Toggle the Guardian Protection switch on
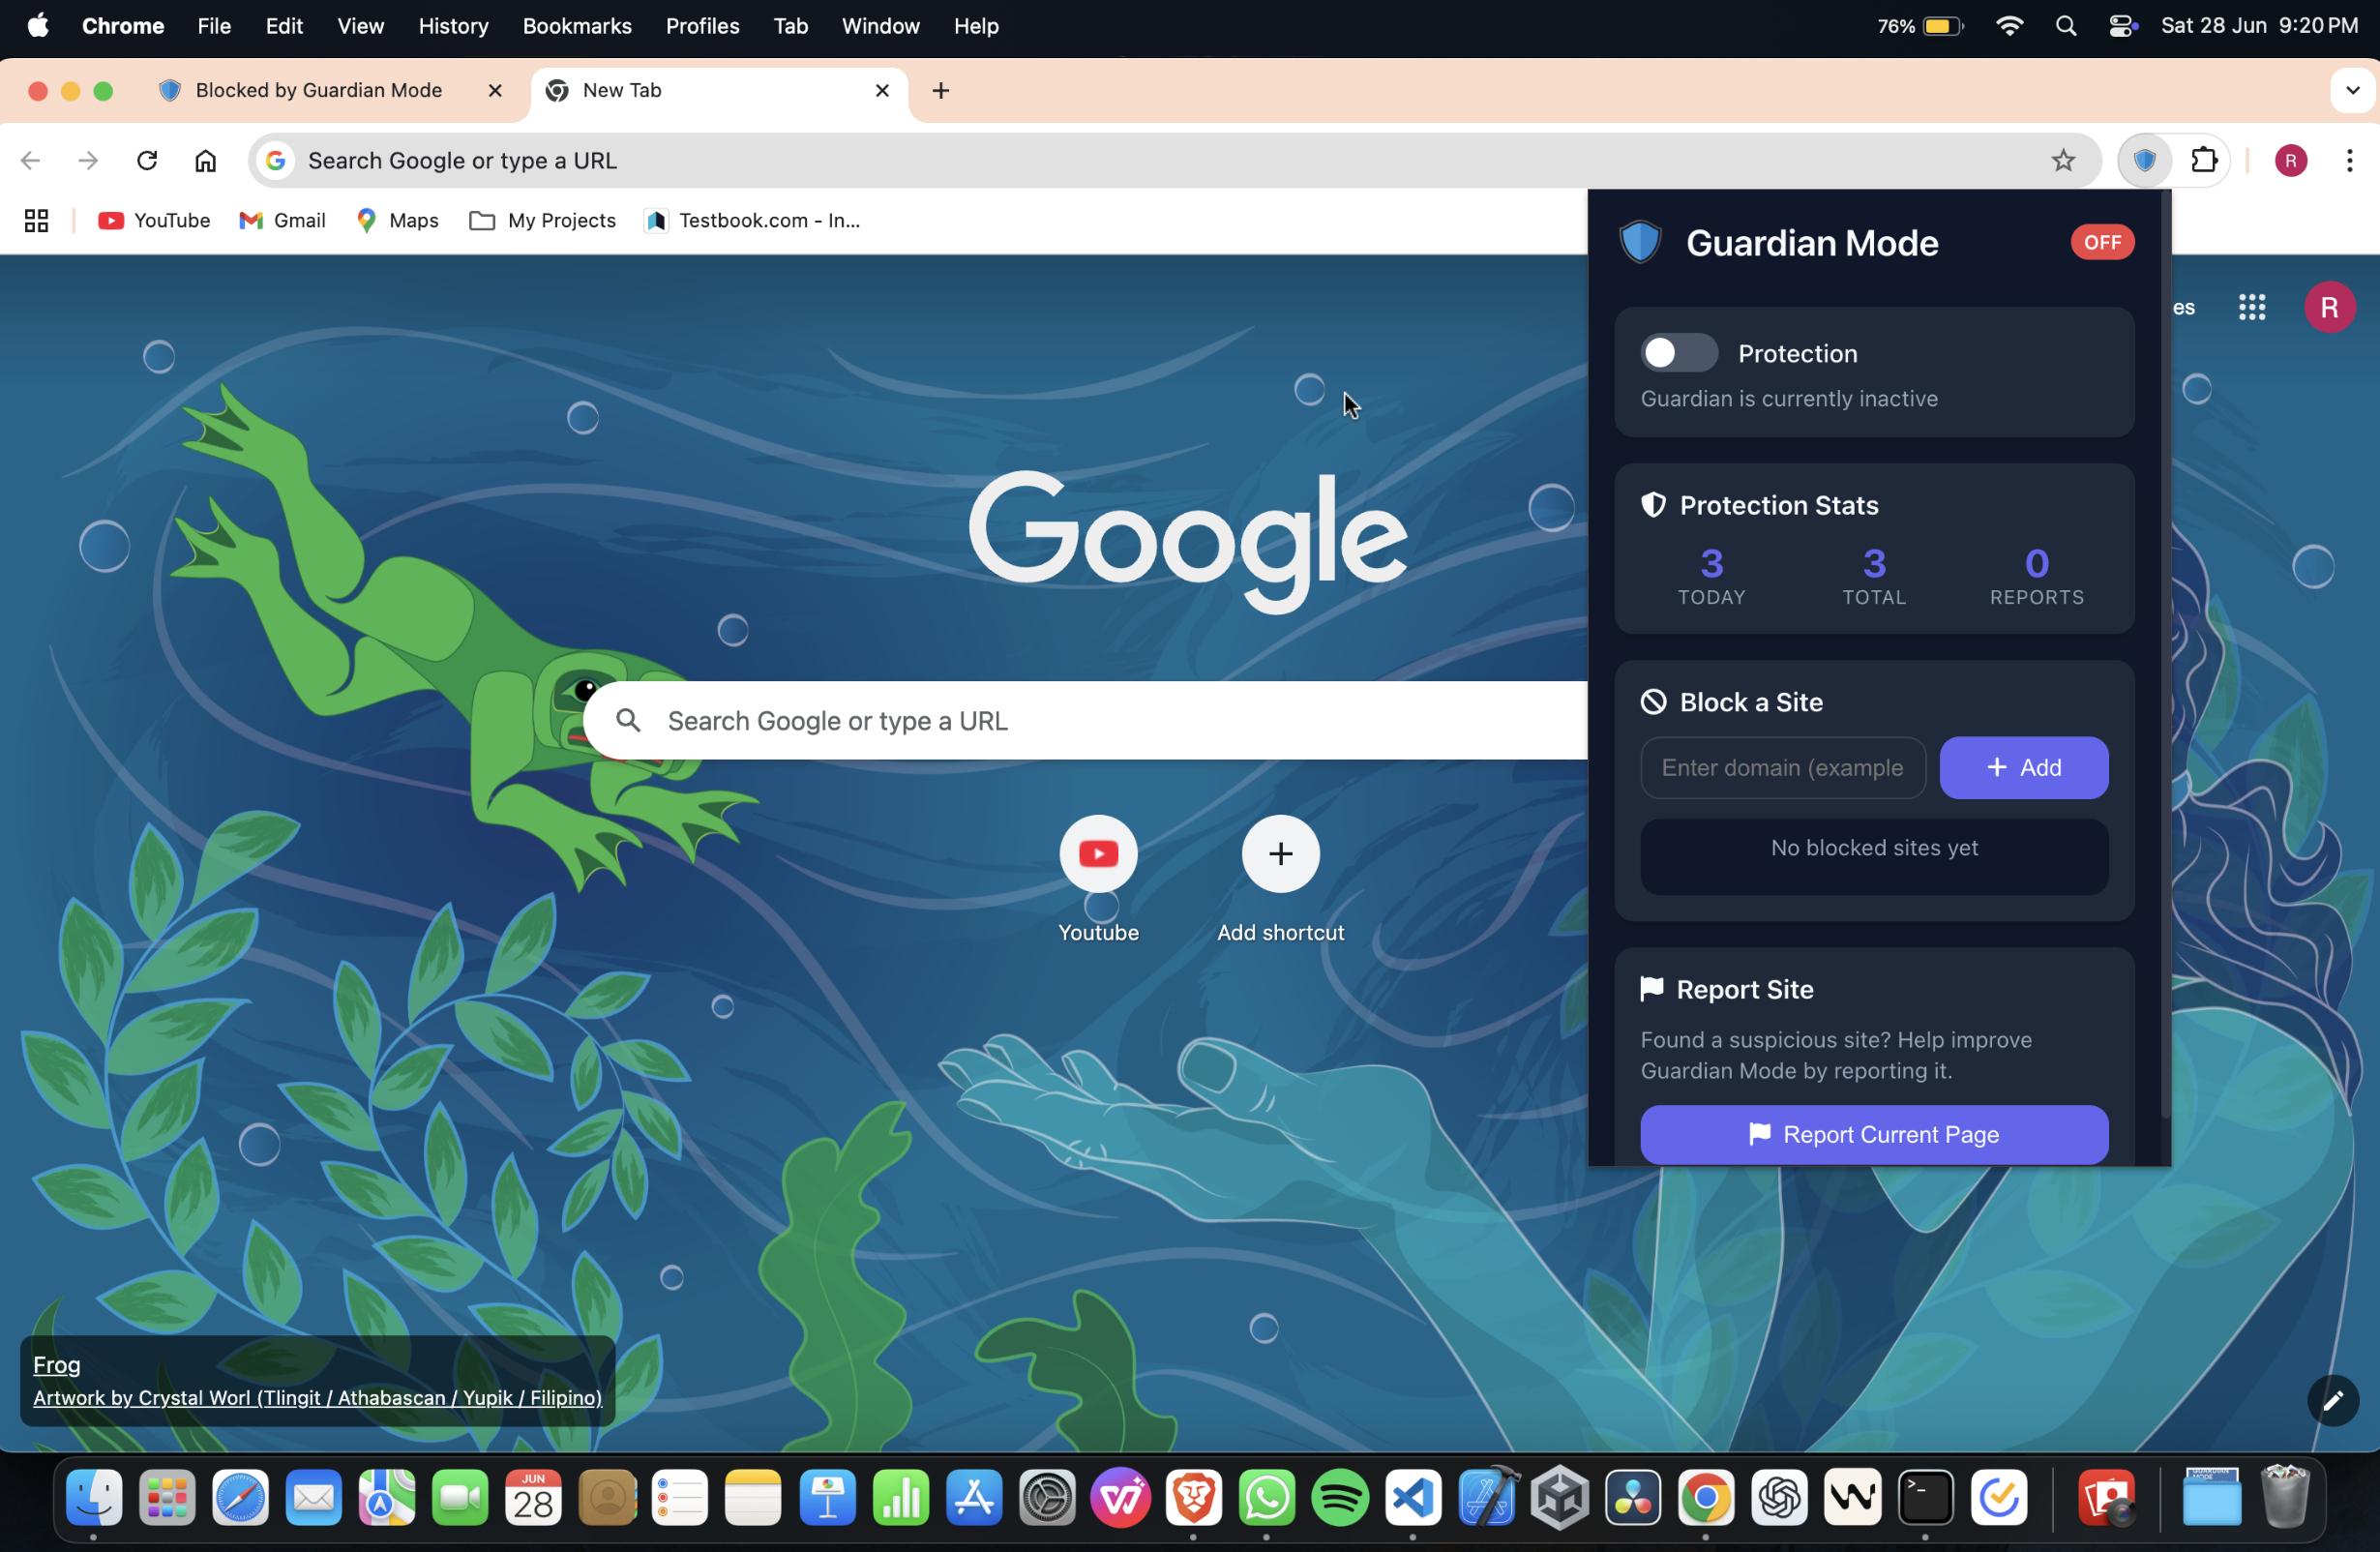Screen dimensions: 2380x1552 click(x=1678, y=353)
